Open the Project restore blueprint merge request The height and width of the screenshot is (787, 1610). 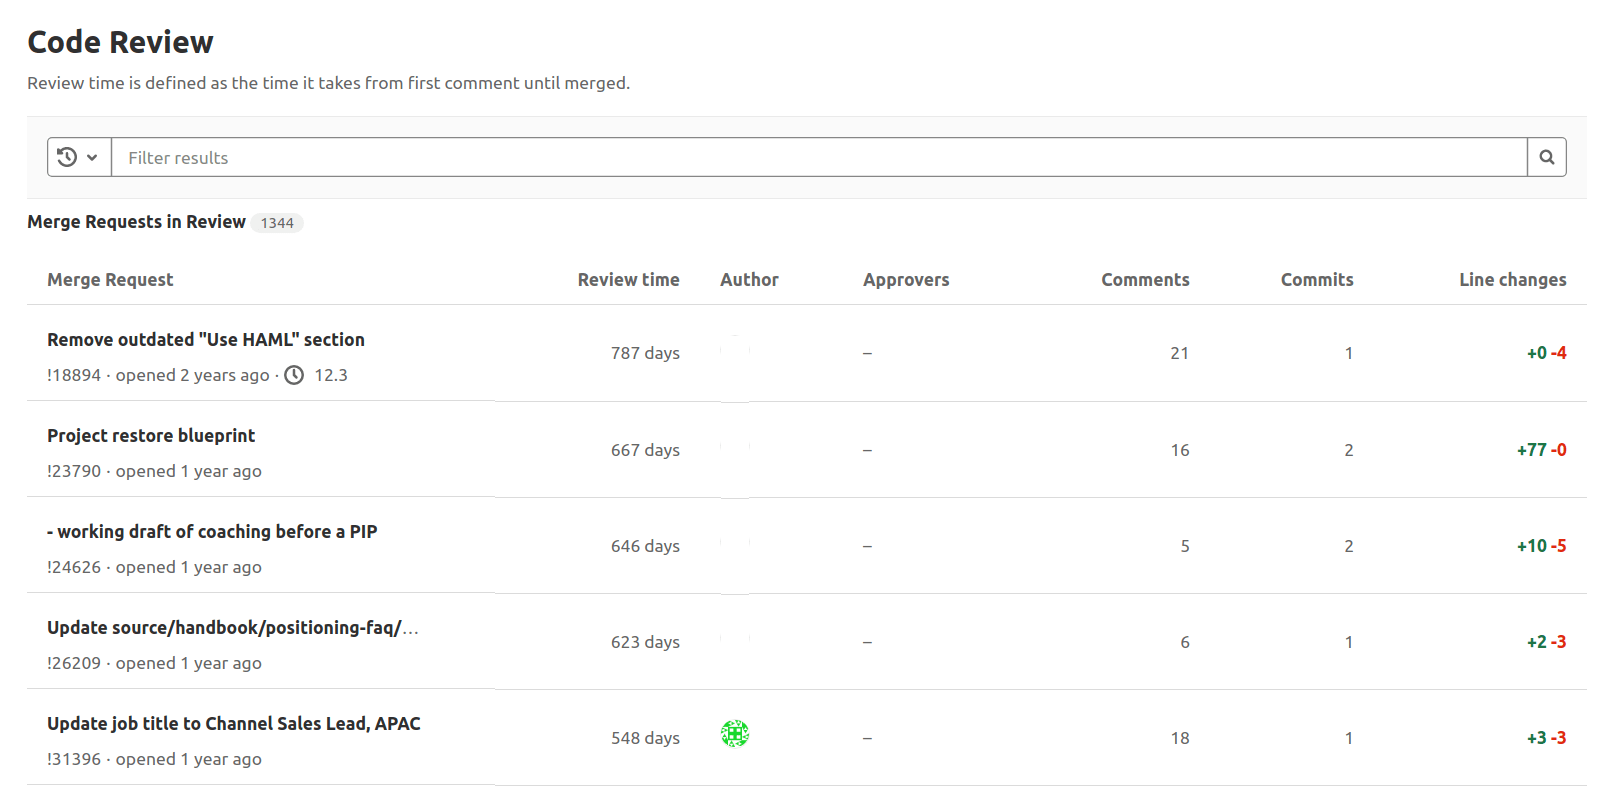[151, 436]
